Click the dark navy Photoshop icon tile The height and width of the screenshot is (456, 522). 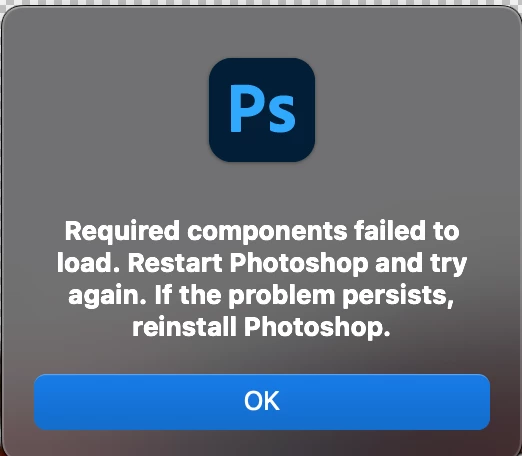click(x=262, y=110)
